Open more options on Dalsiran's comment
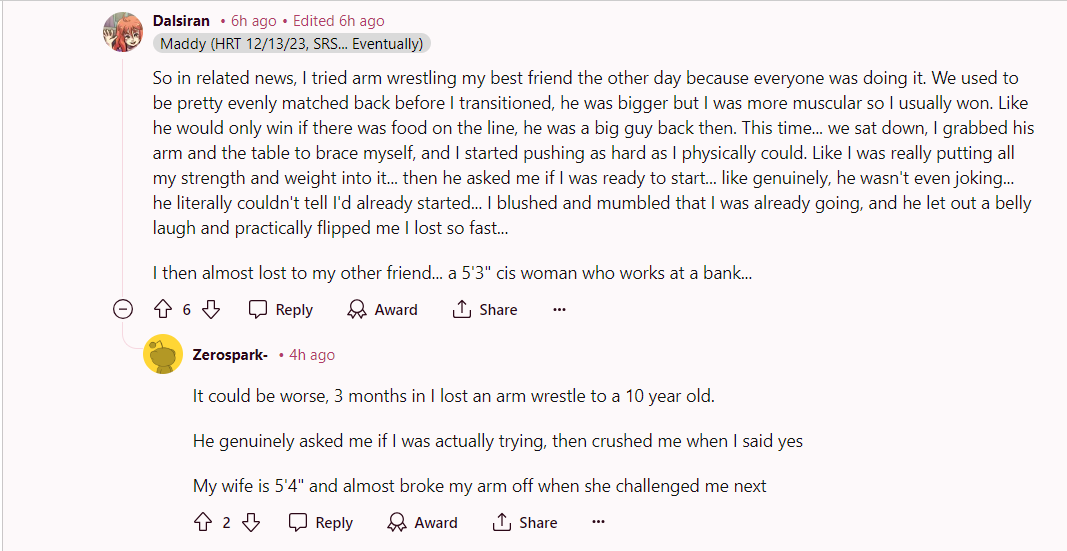The width and height of the screenshot is (1067, 551). click(x=559, y=310)
